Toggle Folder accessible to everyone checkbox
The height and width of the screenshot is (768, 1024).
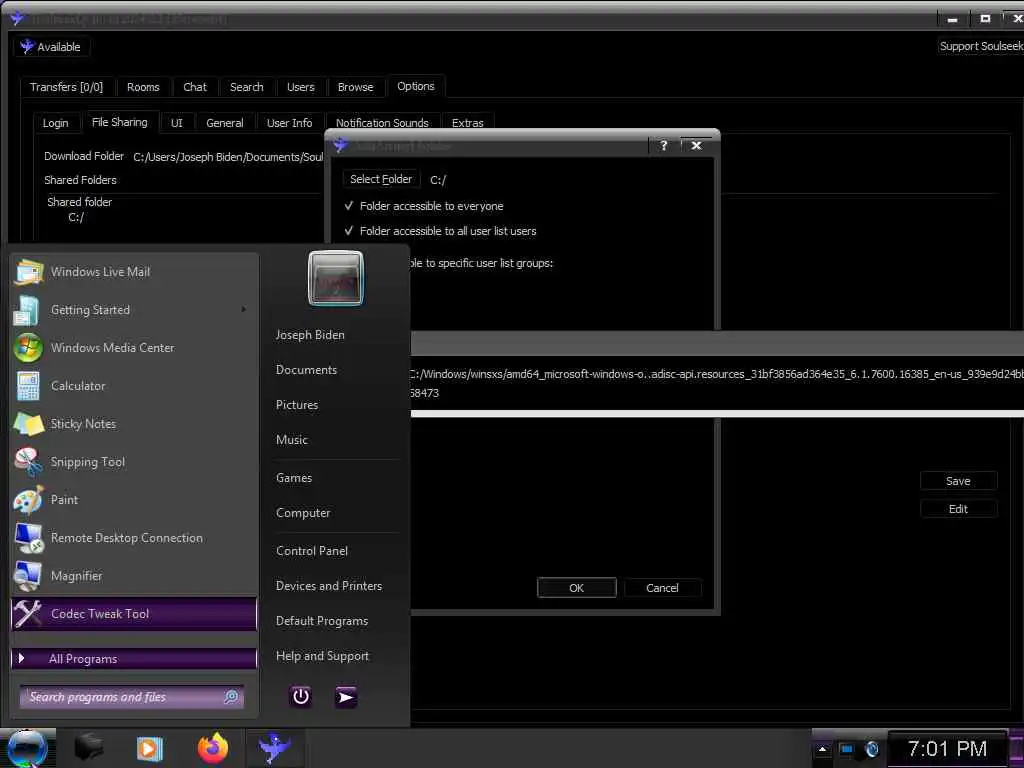click(x=349, y=206)
